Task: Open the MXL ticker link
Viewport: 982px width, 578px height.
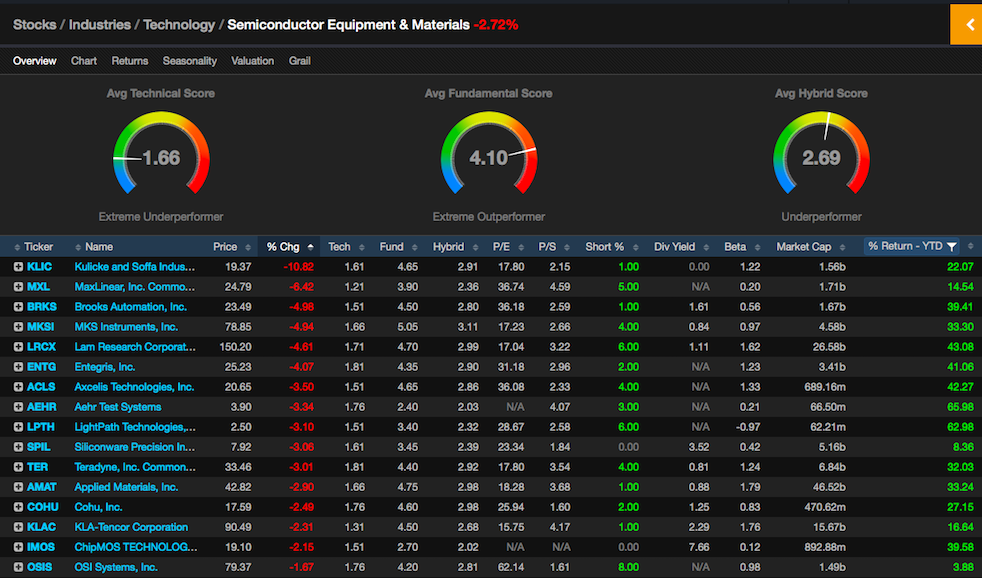Action: click(38, 287)
